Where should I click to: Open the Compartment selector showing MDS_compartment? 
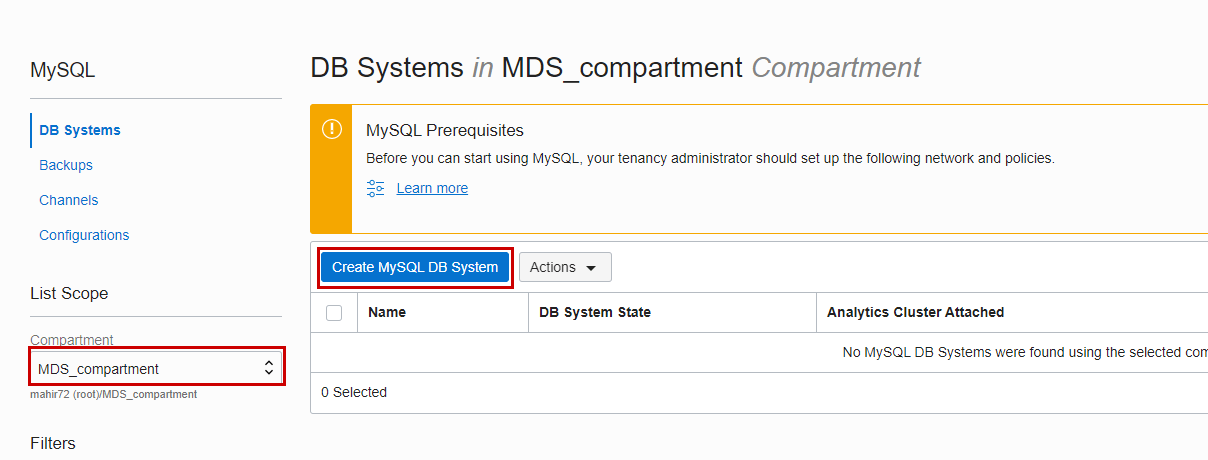(156, 369)
